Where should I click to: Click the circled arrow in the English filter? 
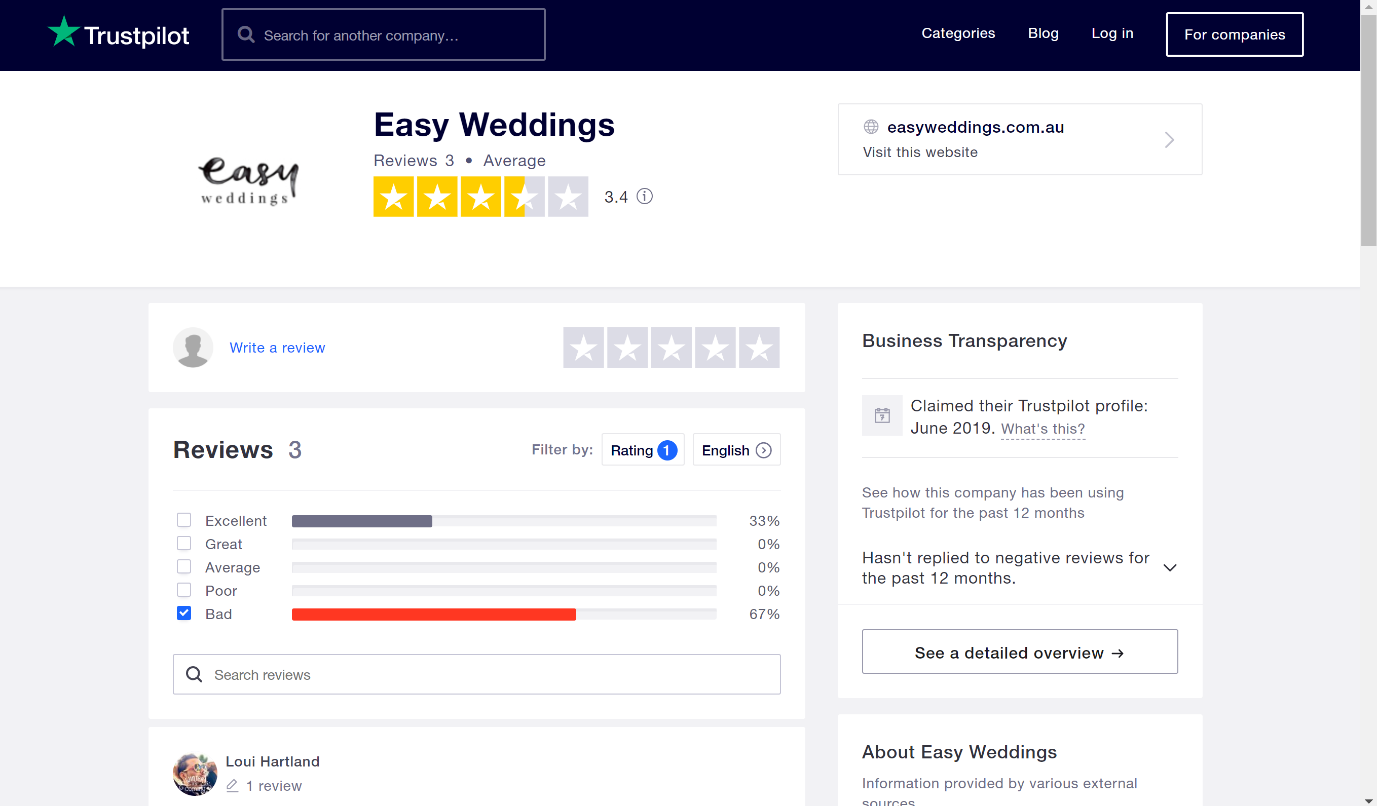(764, 450)
